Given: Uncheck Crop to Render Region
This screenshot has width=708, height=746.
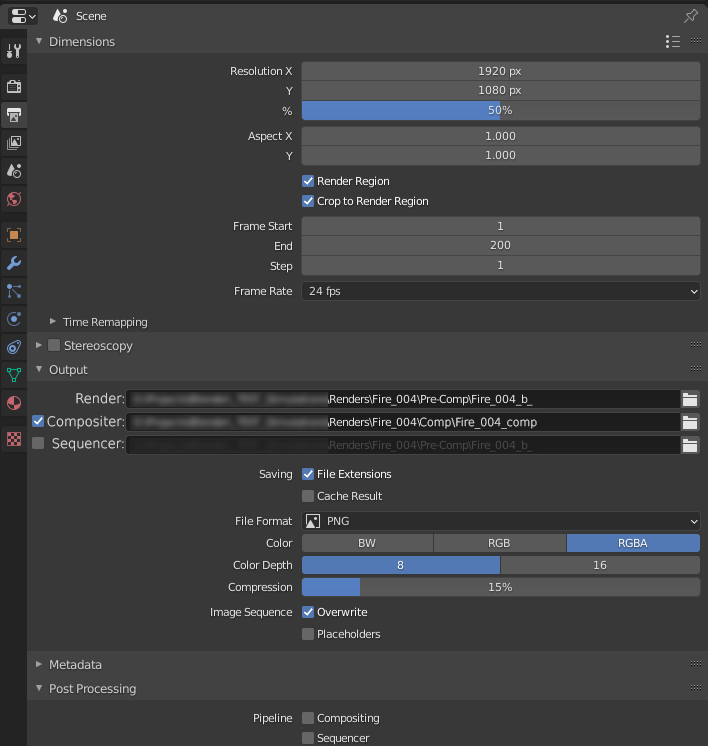Looking at the screenshot, I should [308, 201].
